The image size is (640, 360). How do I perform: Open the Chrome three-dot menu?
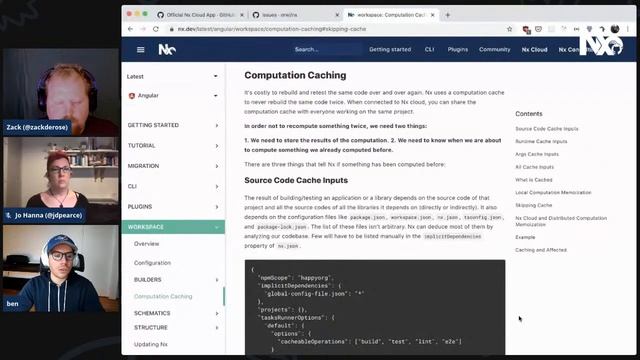(x=628, y=29)
